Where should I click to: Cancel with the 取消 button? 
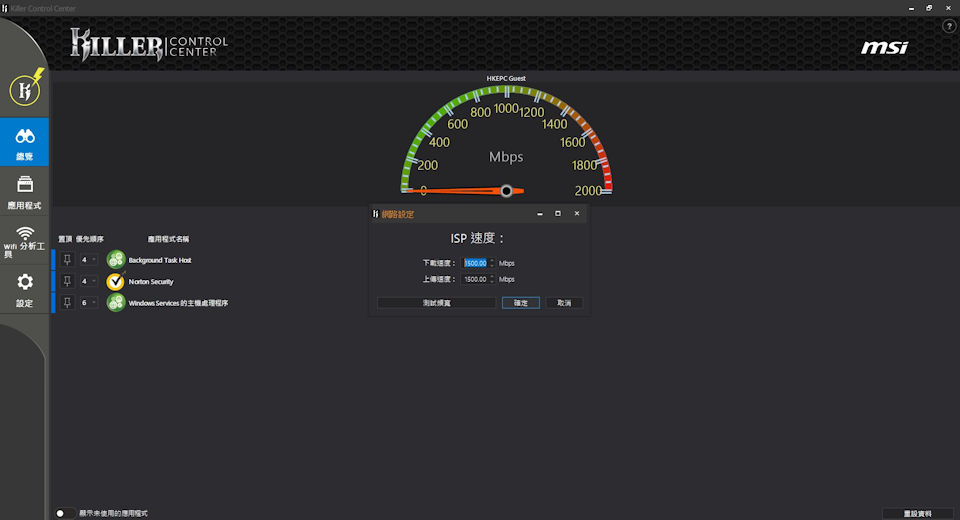(564, 303)
